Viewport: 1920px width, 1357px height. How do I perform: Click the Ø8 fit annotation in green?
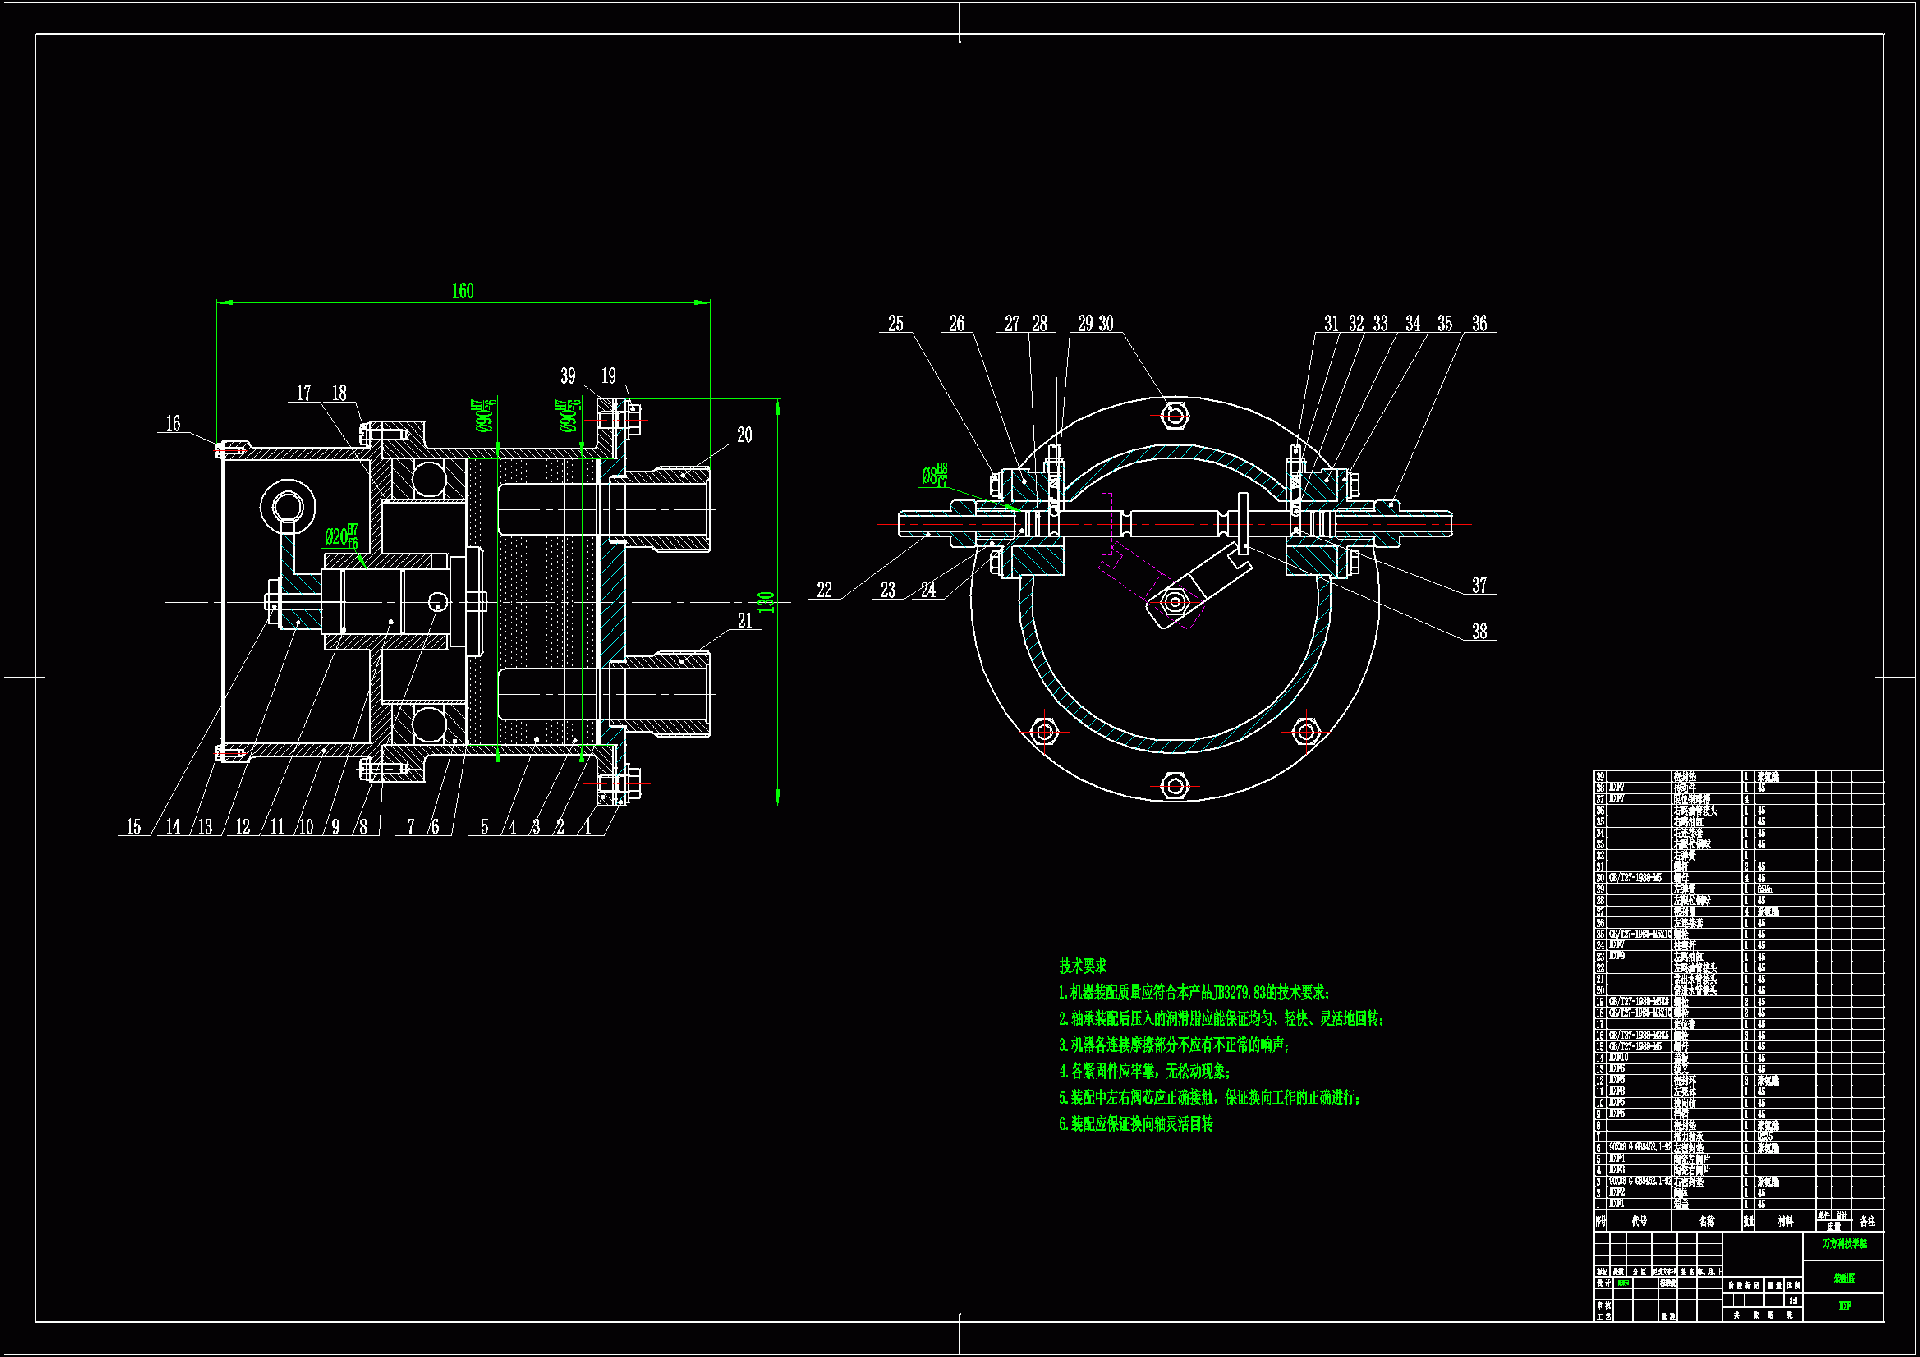click(934, 476)
